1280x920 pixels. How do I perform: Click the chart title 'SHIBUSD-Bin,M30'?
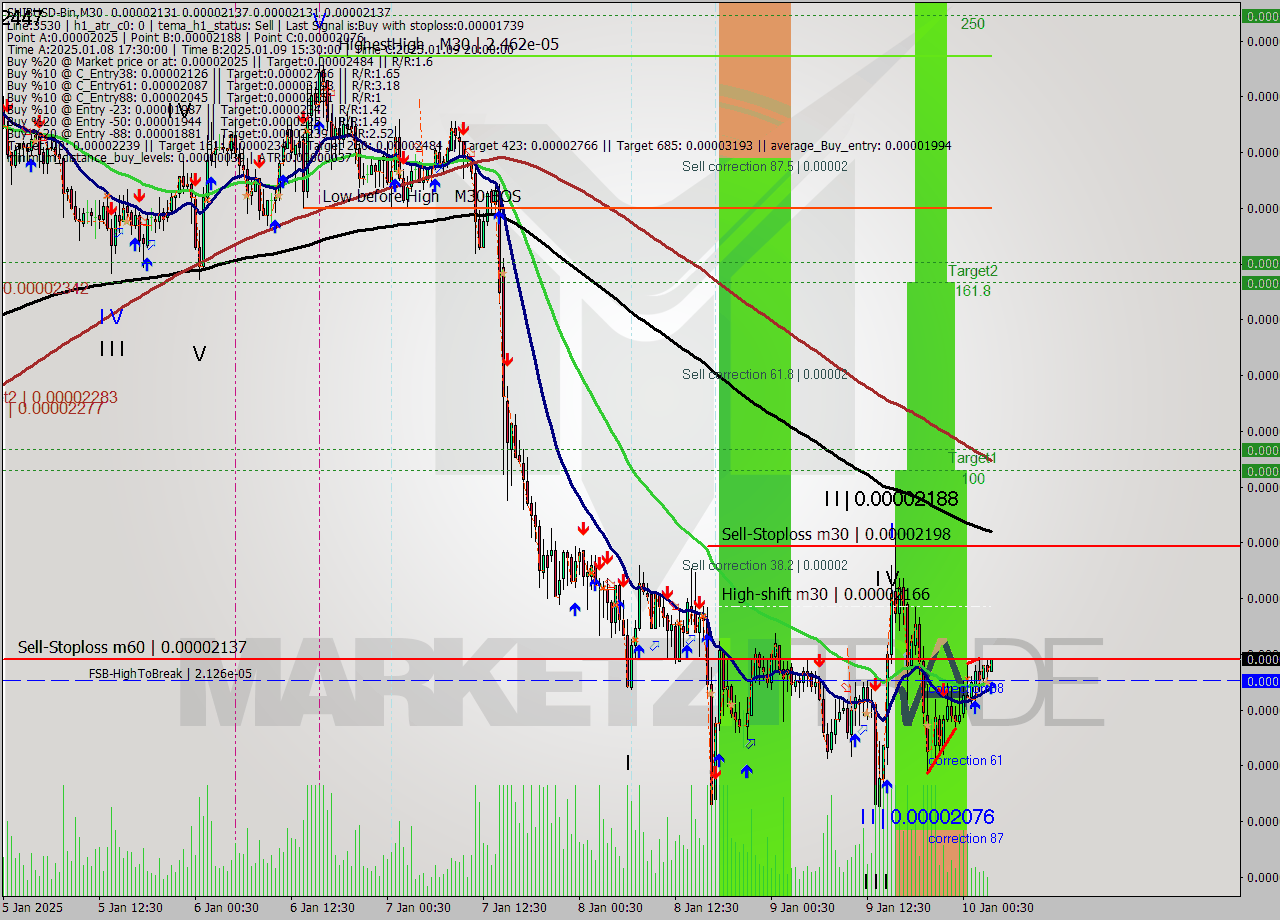click(x=55, y=12)
